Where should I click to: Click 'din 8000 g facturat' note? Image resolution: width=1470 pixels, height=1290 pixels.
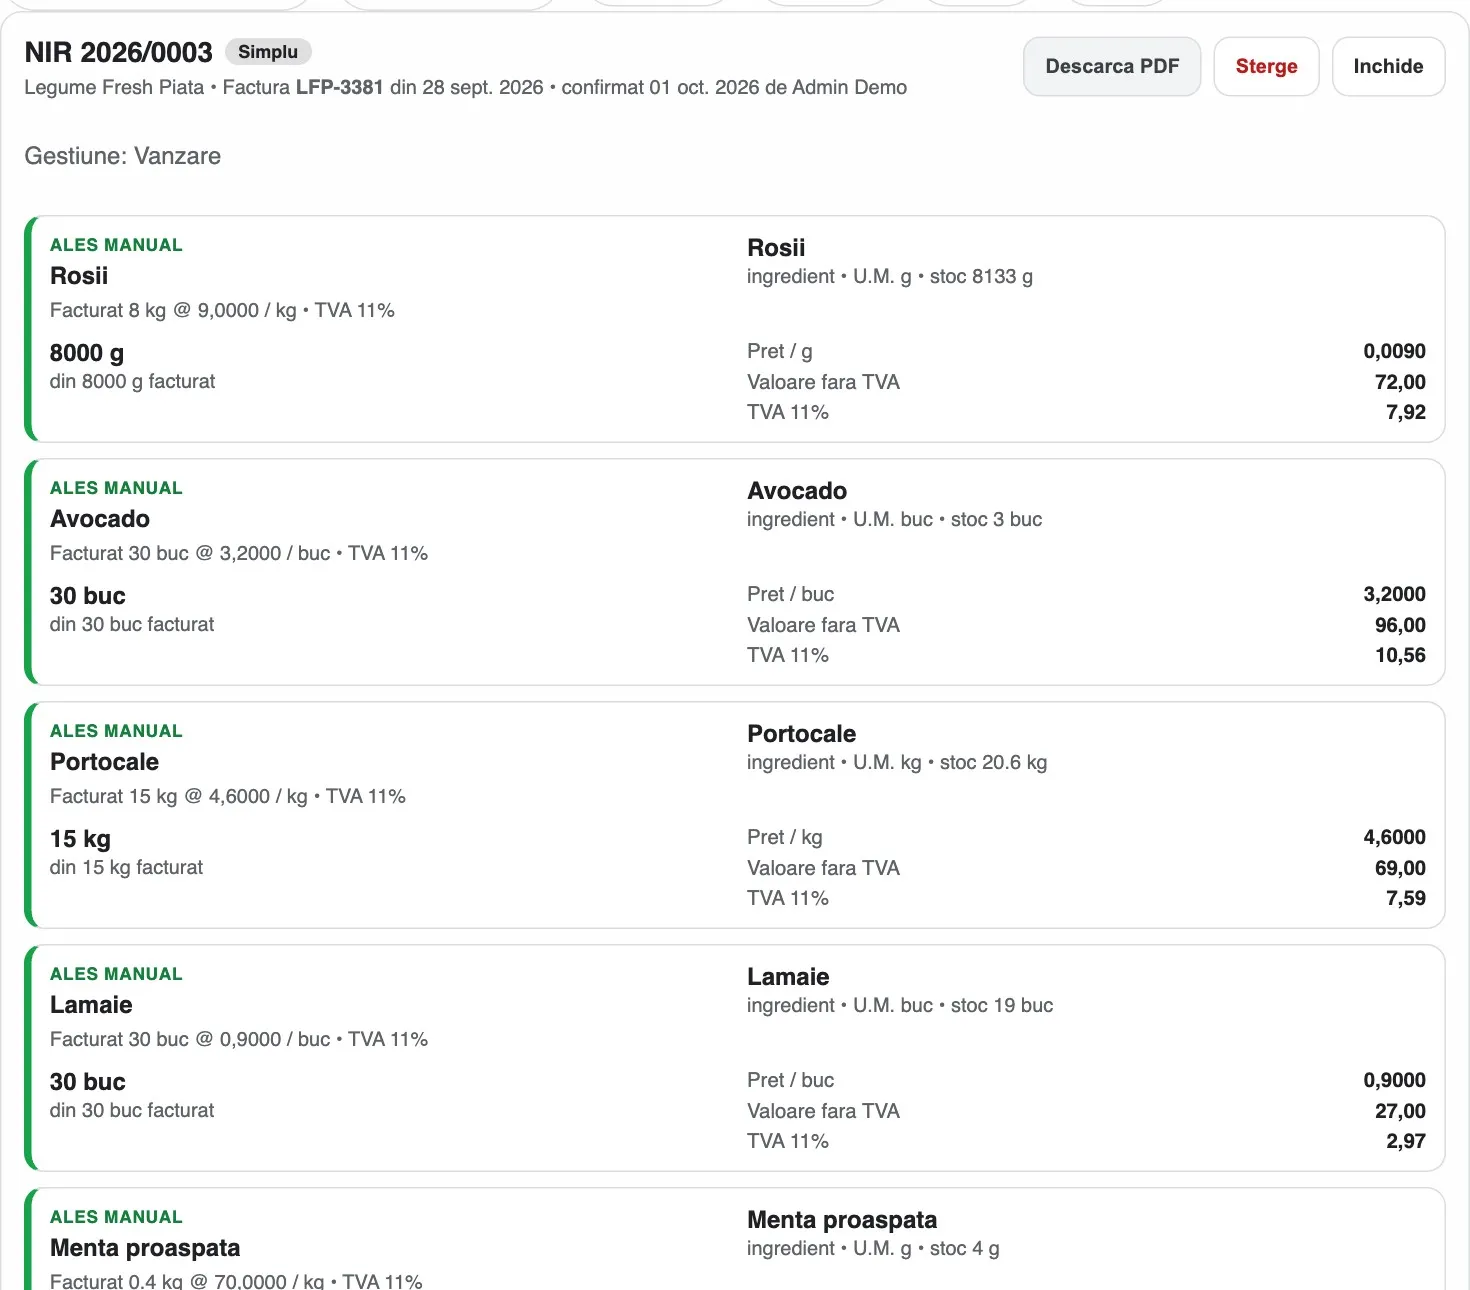132,381
